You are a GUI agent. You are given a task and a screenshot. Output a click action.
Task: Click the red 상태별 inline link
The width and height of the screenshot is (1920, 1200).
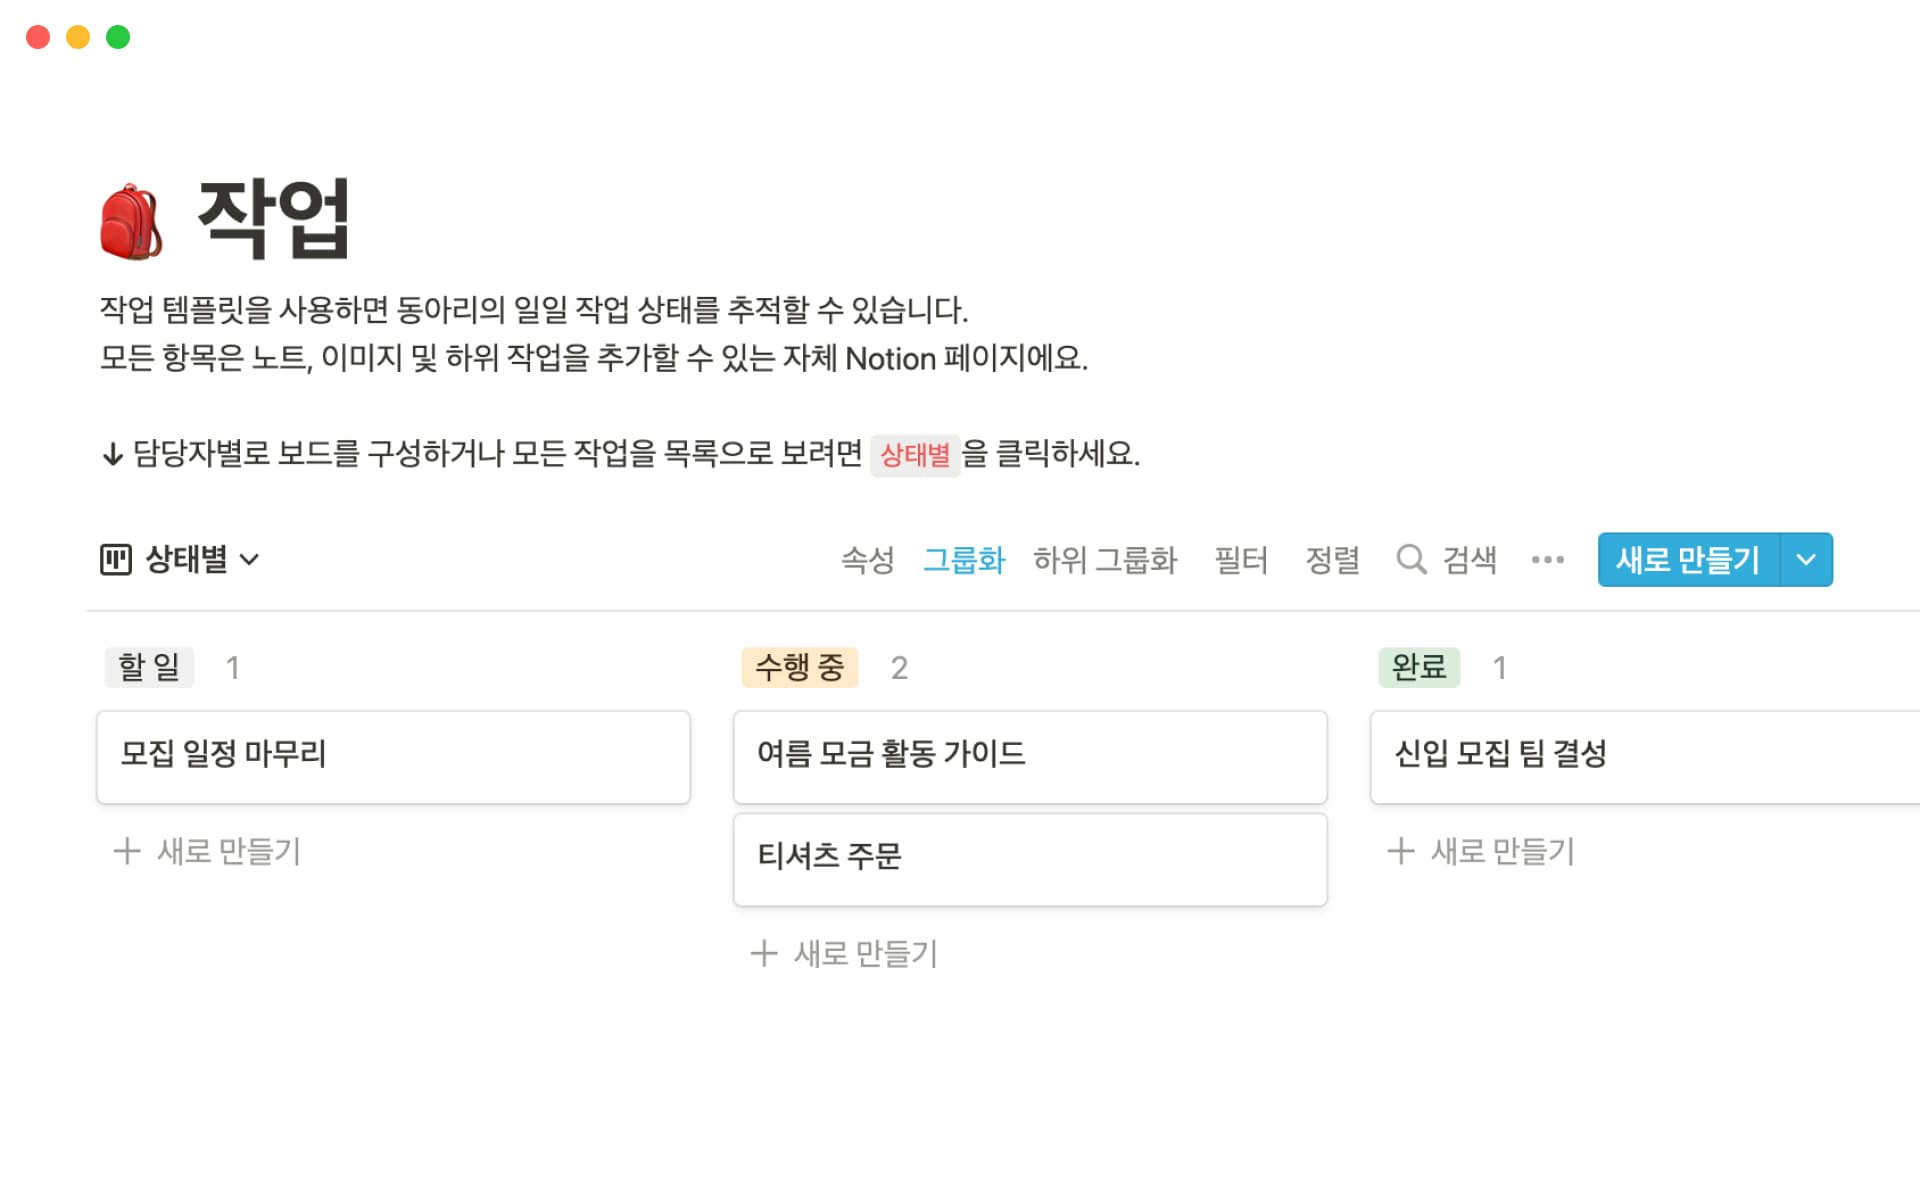pos(914,455)
